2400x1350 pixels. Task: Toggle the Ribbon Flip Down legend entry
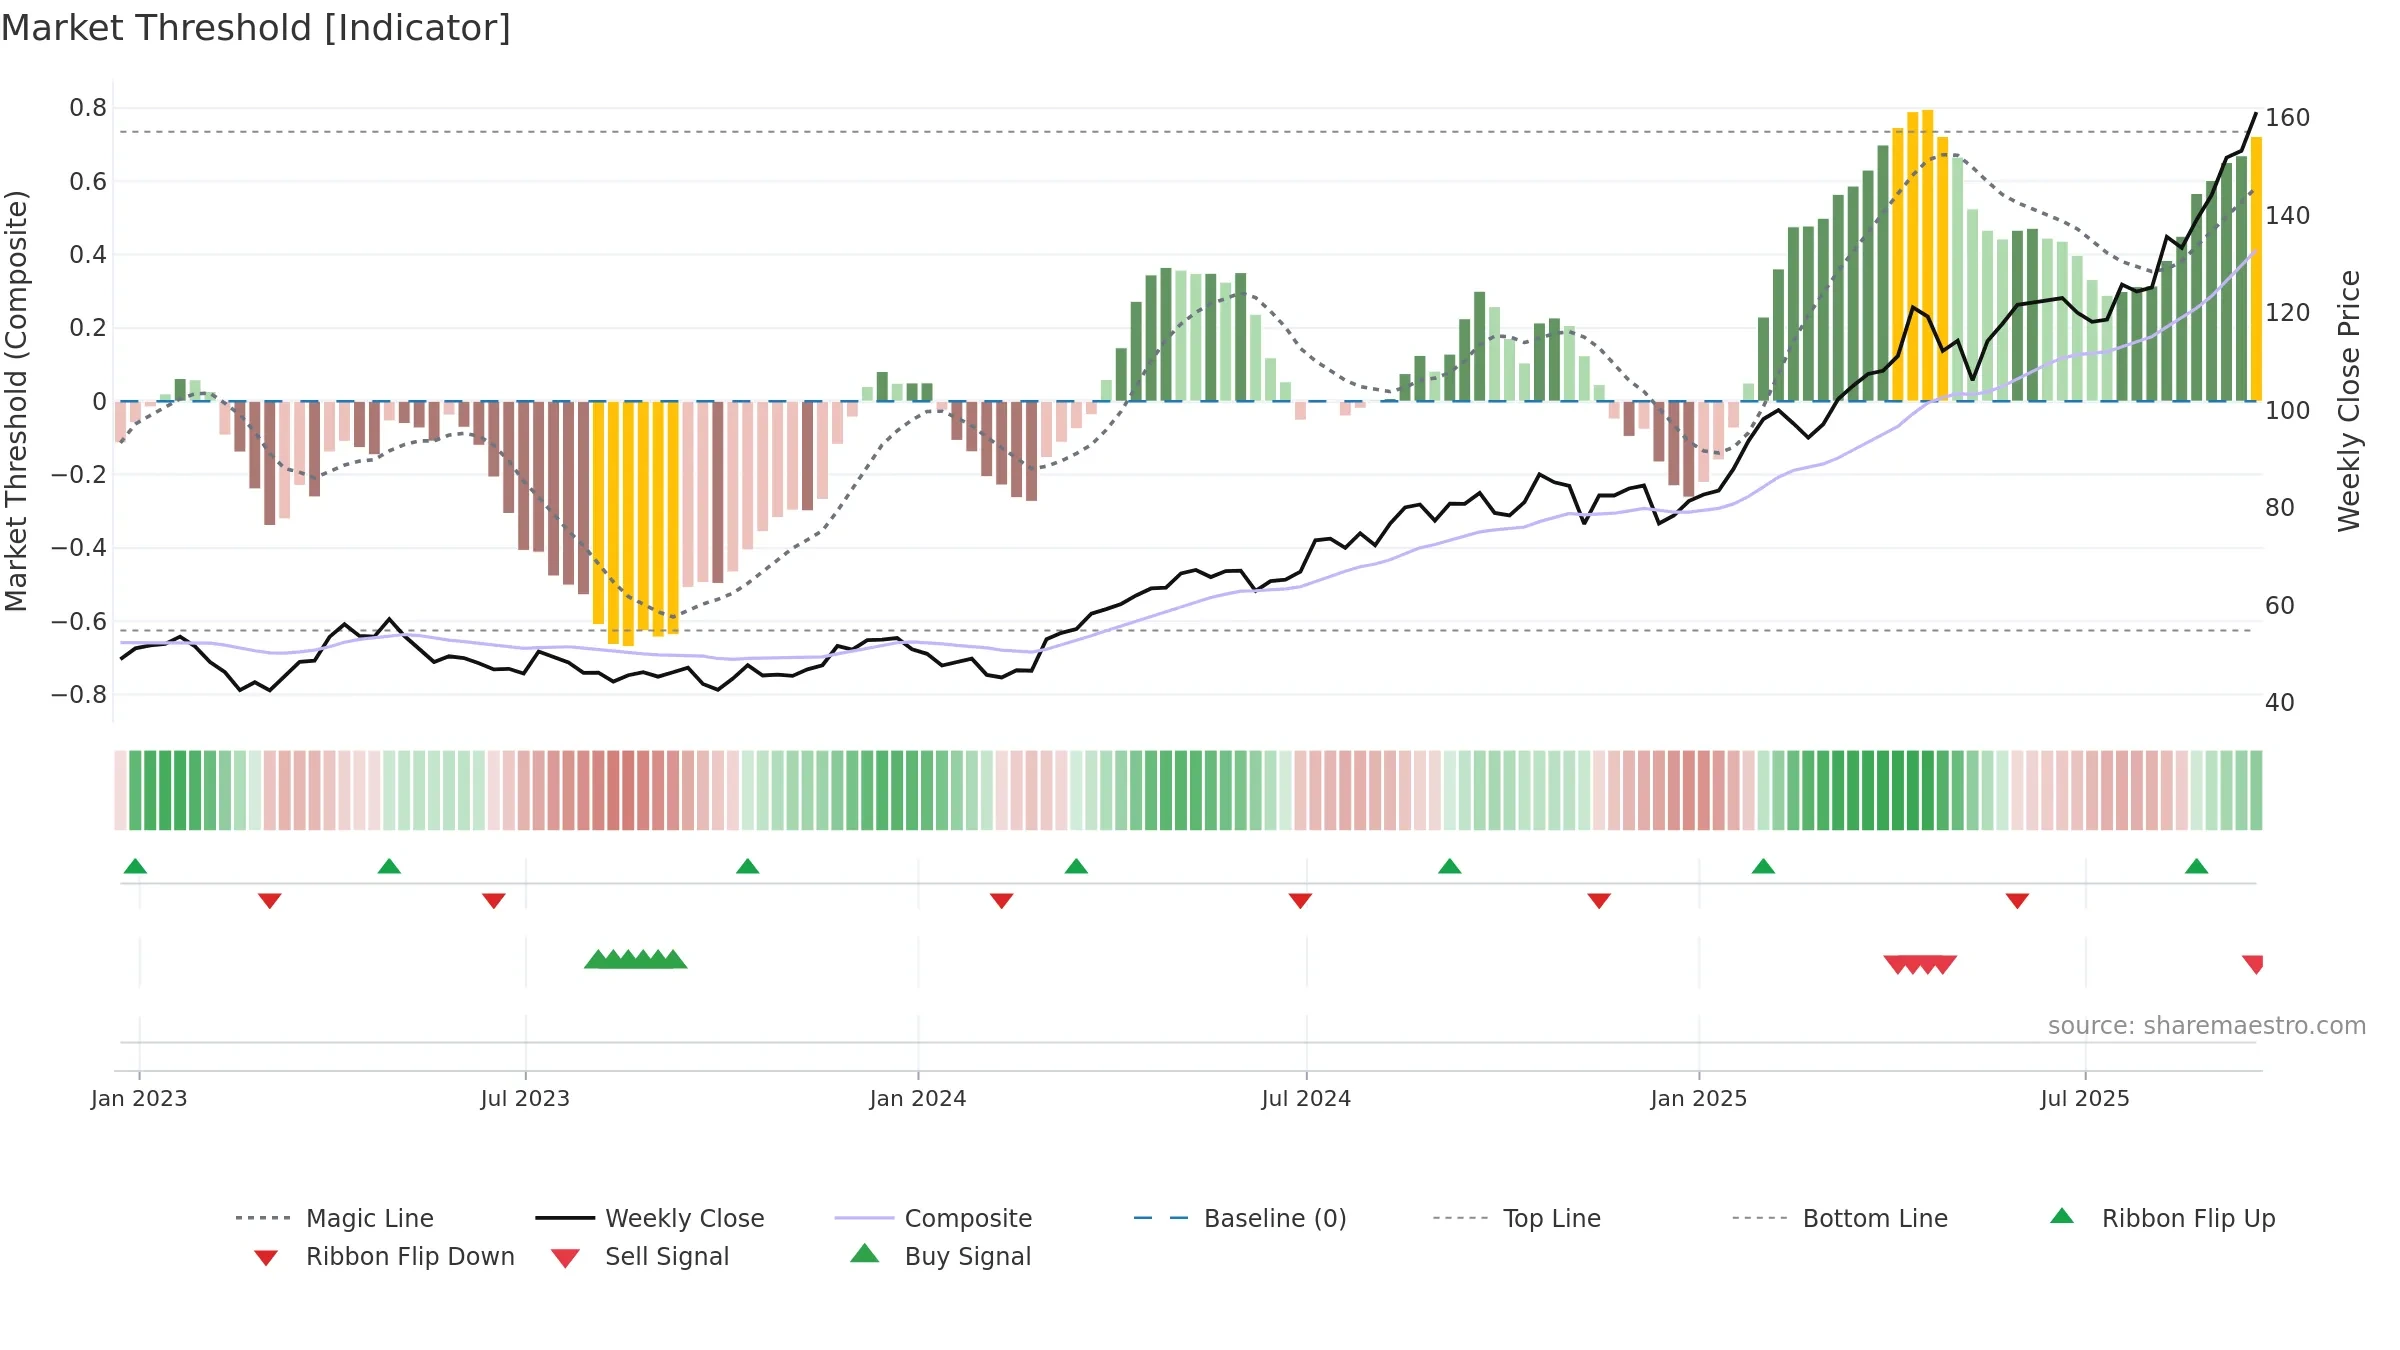[x=383, y=1256]
